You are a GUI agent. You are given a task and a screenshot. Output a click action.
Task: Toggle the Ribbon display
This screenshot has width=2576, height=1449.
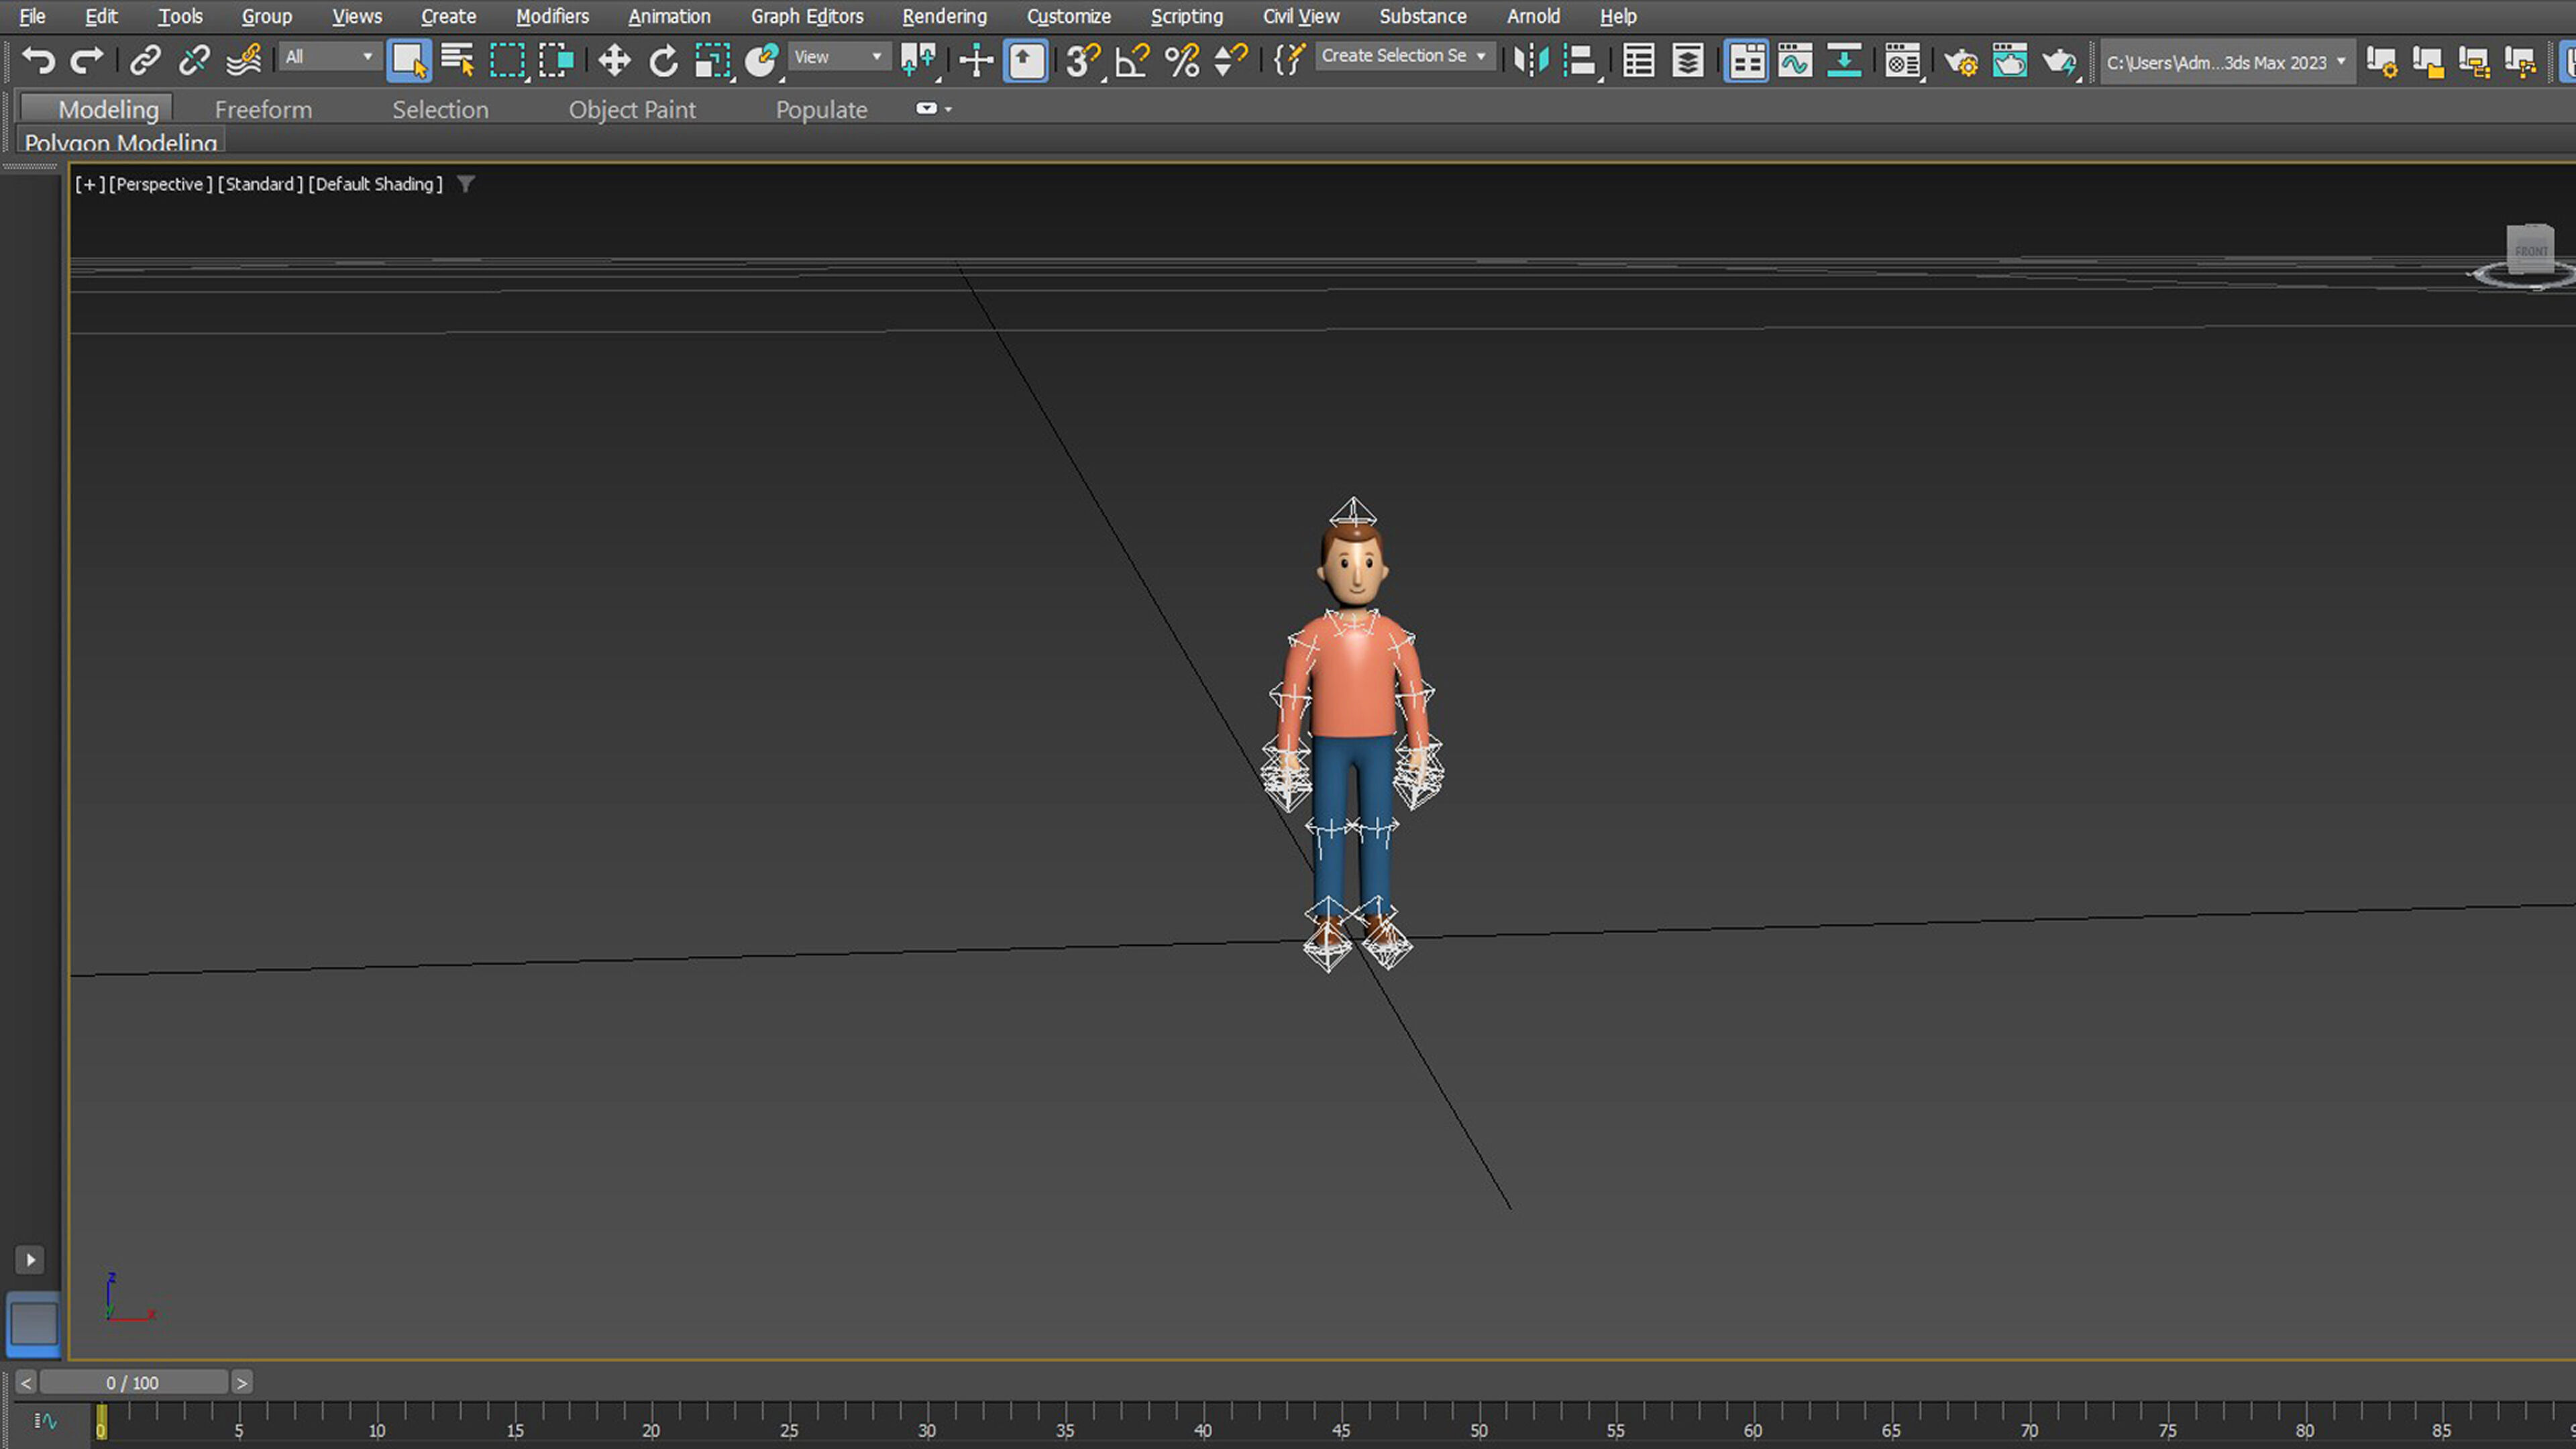[1746, 61]
